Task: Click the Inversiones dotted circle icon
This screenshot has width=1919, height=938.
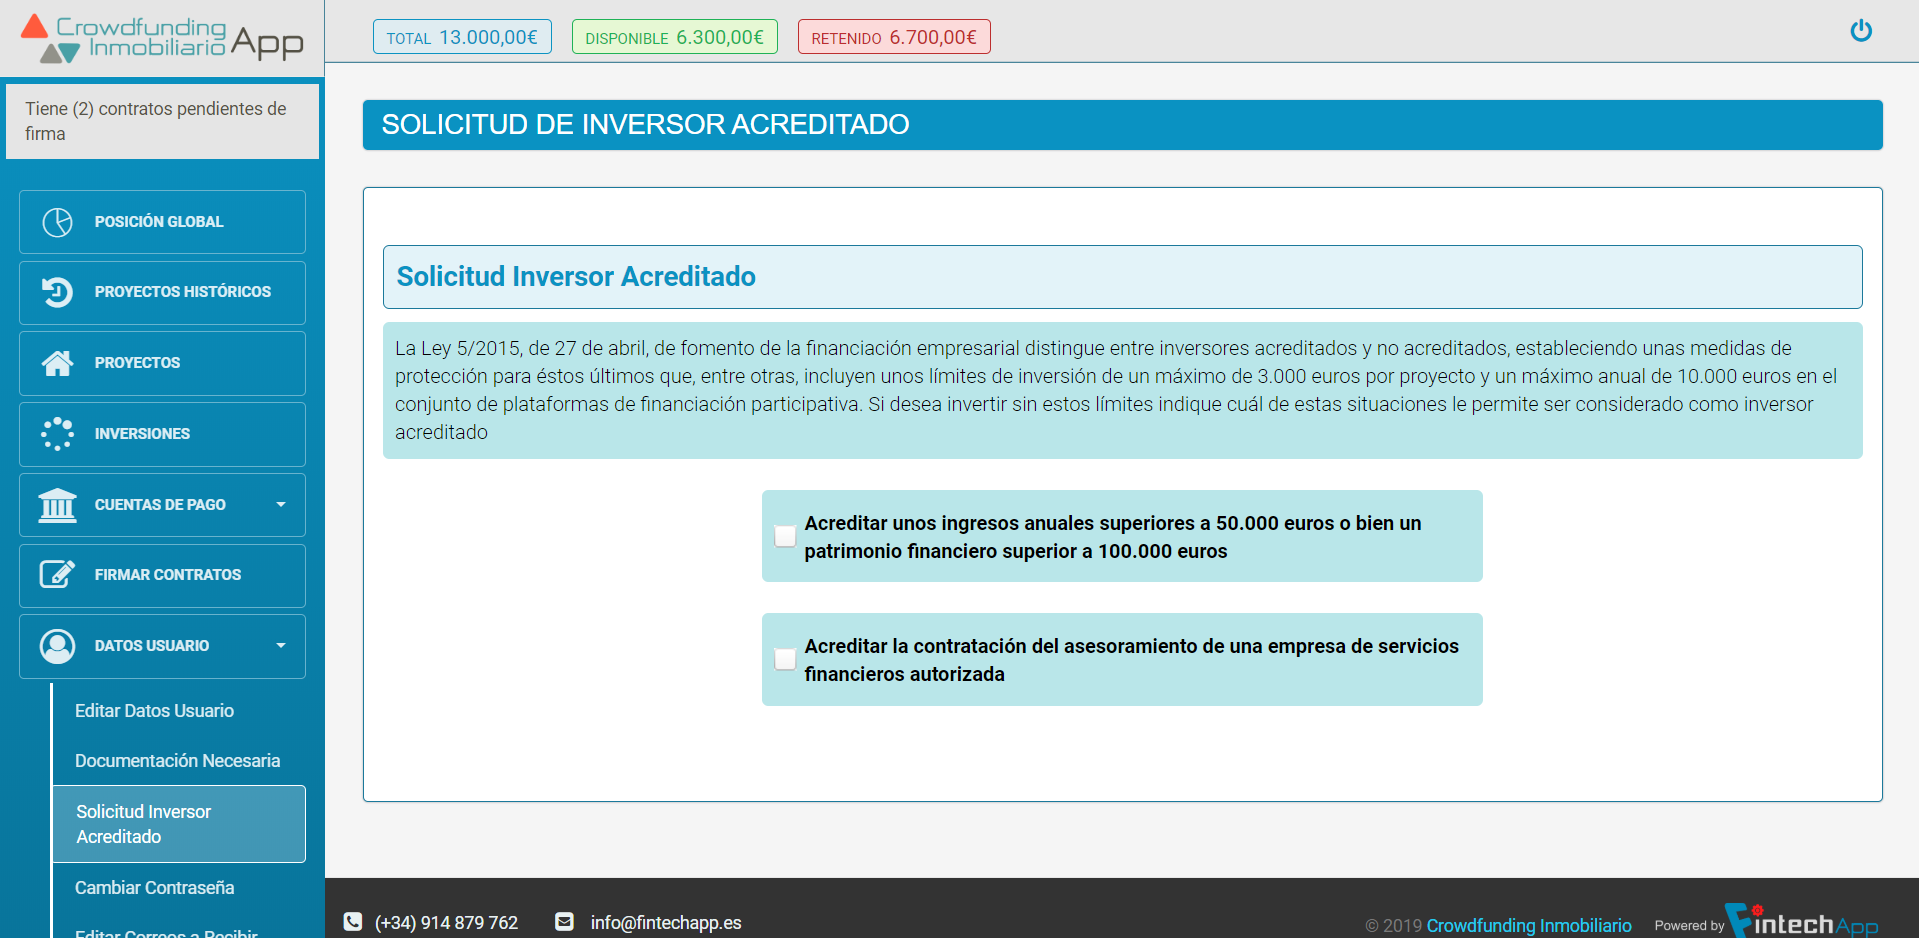Action: point(57,434)
